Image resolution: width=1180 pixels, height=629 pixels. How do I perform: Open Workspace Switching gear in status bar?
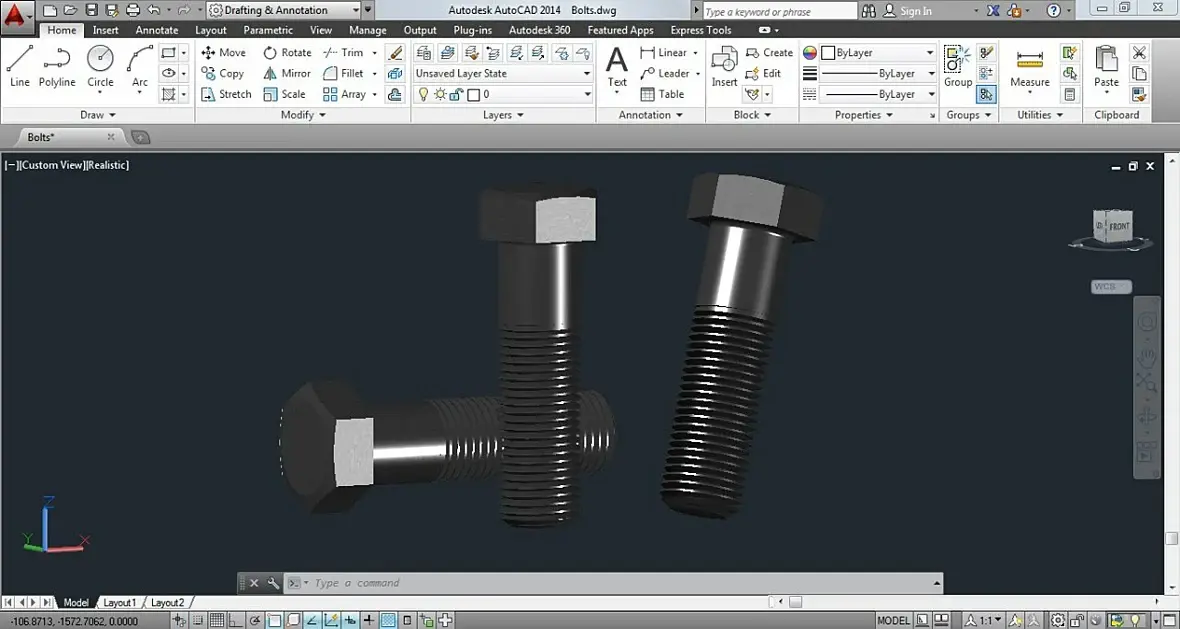[1057, 621]
